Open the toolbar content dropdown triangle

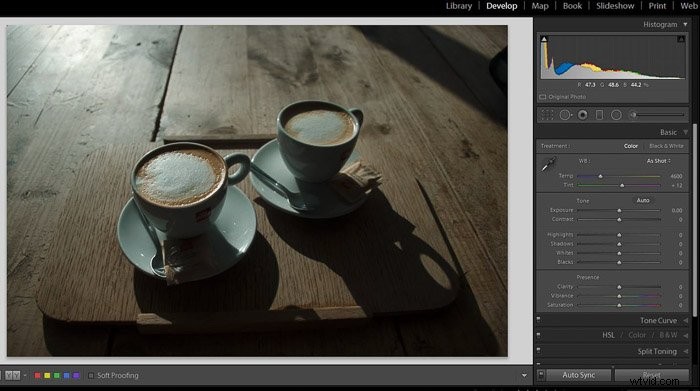click(x=524, y=376)
